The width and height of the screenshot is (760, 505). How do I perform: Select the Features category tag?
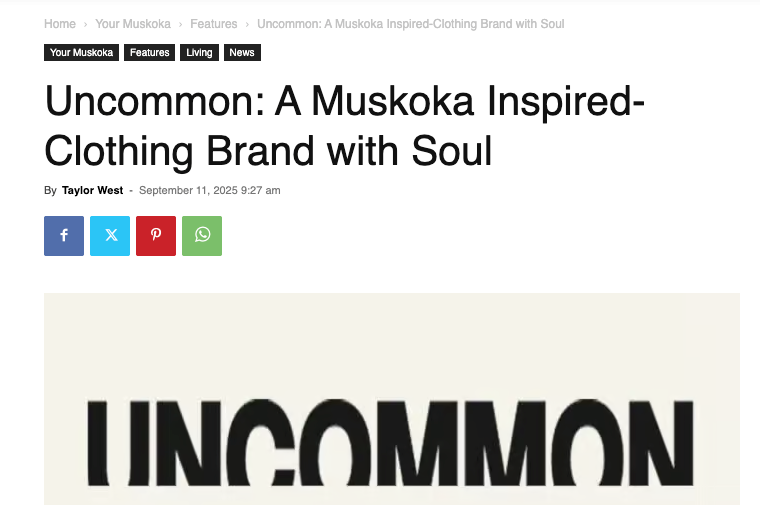[149, 53]
